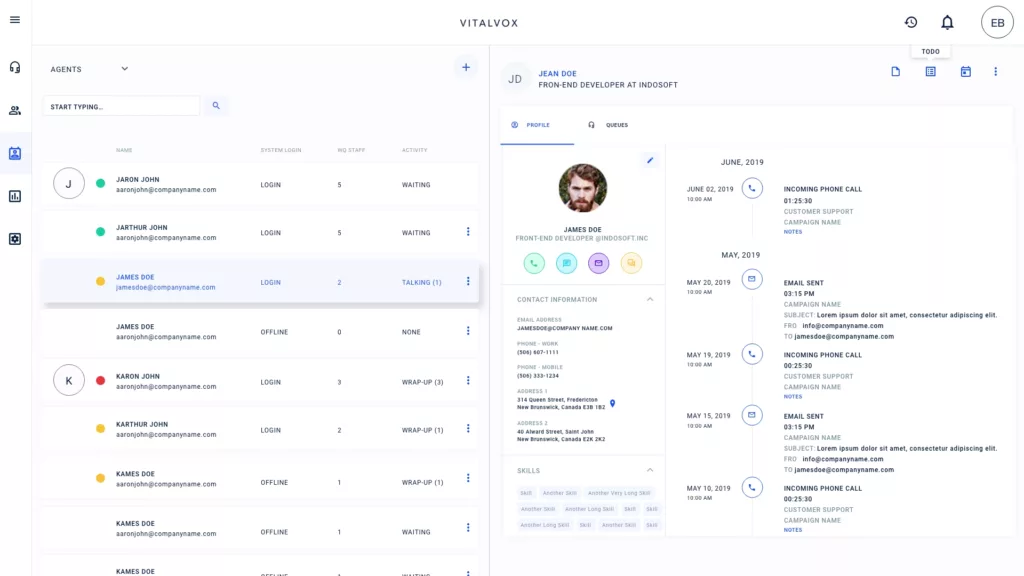
Task: Click the add agent plus button
Action: tap(466, 67)
